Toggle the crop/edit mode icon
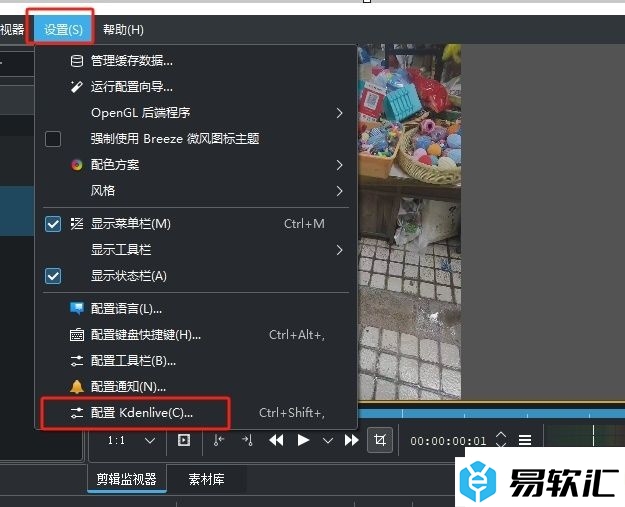The image size is (625, 507). tap(380, 440)
